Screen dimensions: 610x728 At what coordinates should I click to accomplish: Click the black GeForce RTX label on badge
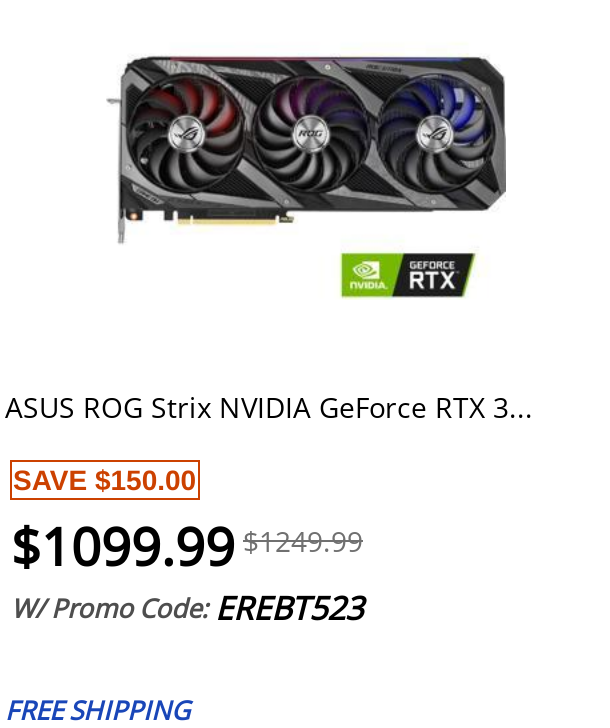point(434,275)
